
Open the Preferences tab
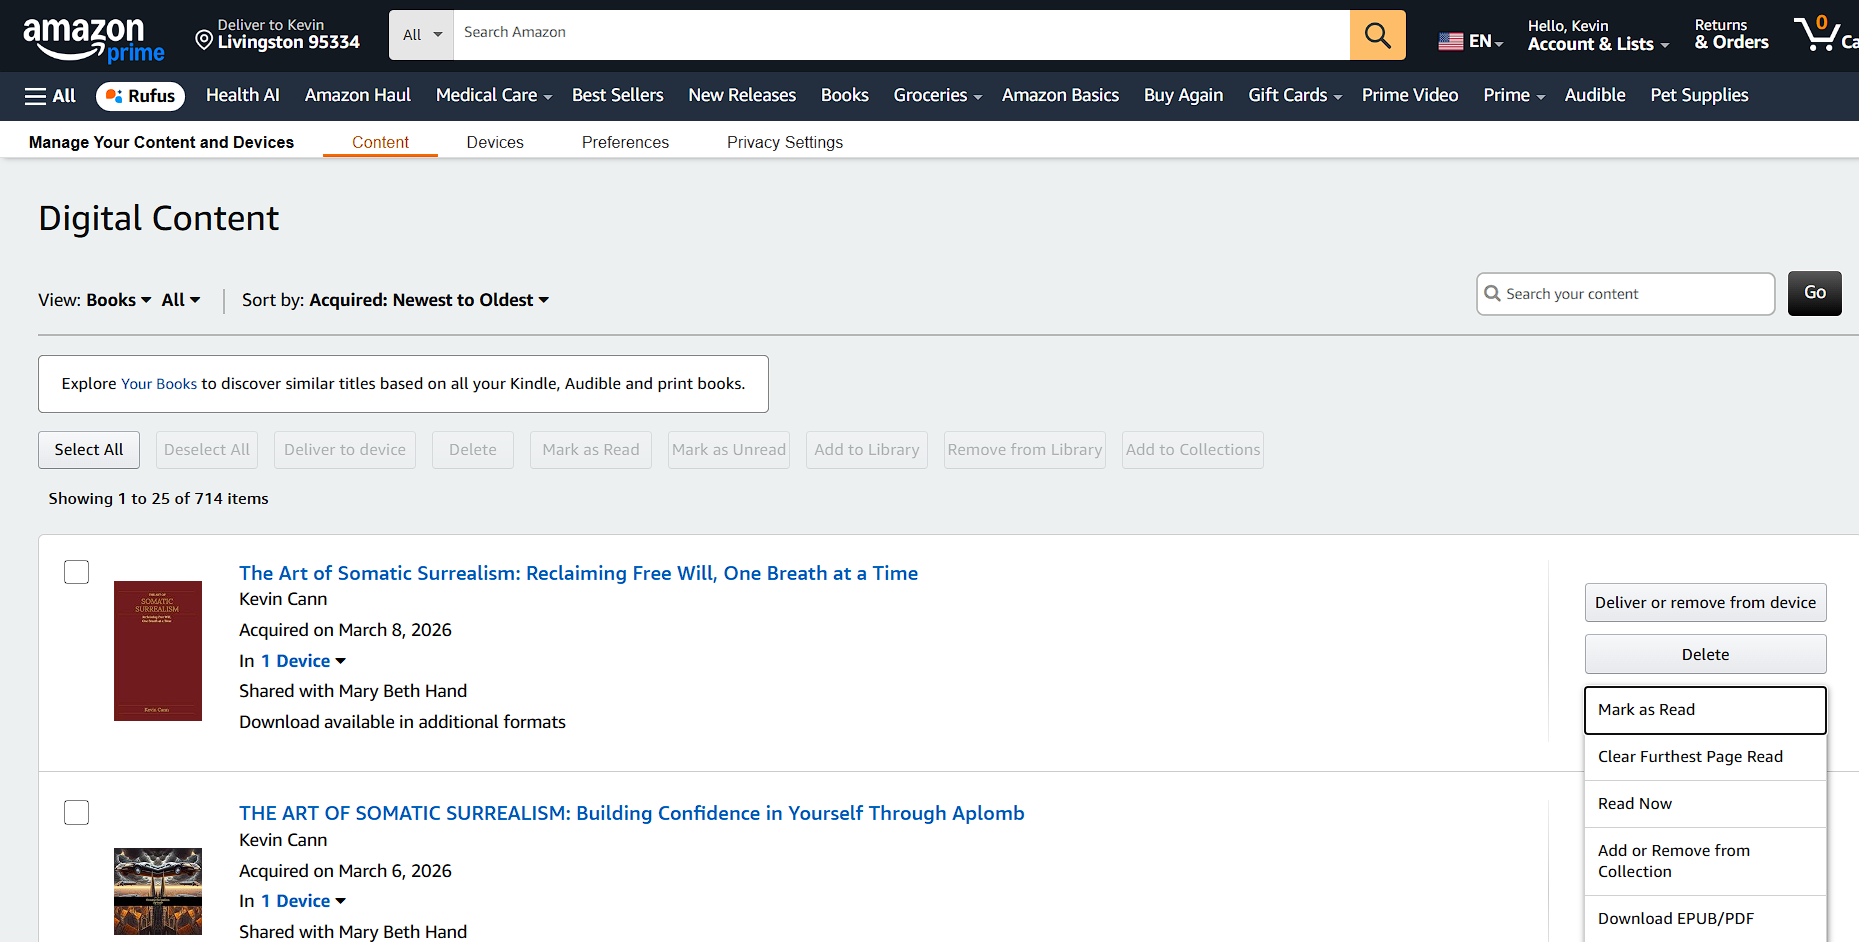point(625,142)
